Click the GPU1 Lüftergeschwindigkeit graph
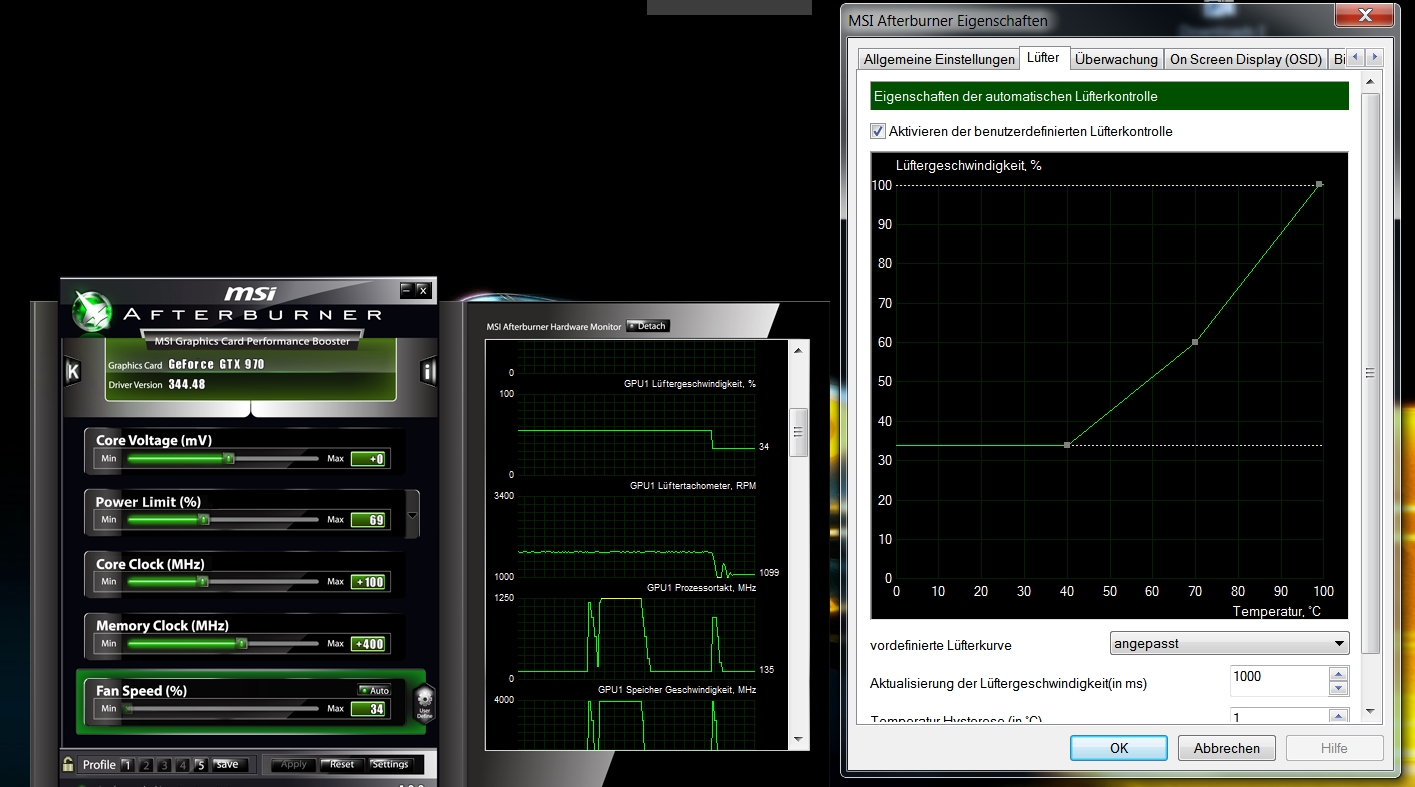 coord(635,434)
